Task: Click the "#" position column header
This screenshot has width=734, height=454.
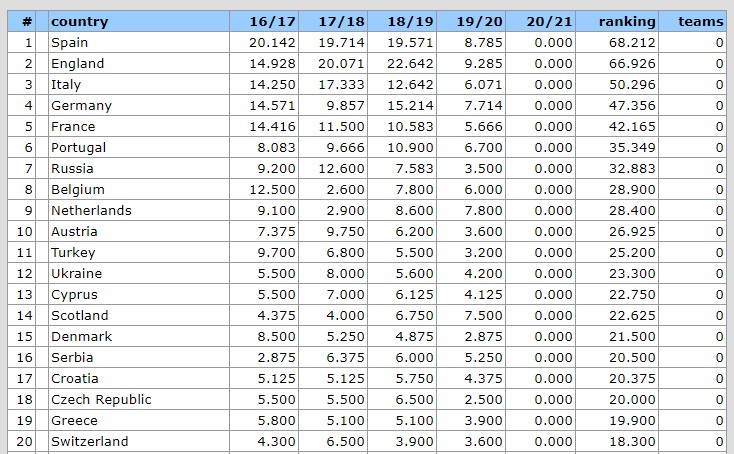Action: click(x=27, y=21)
